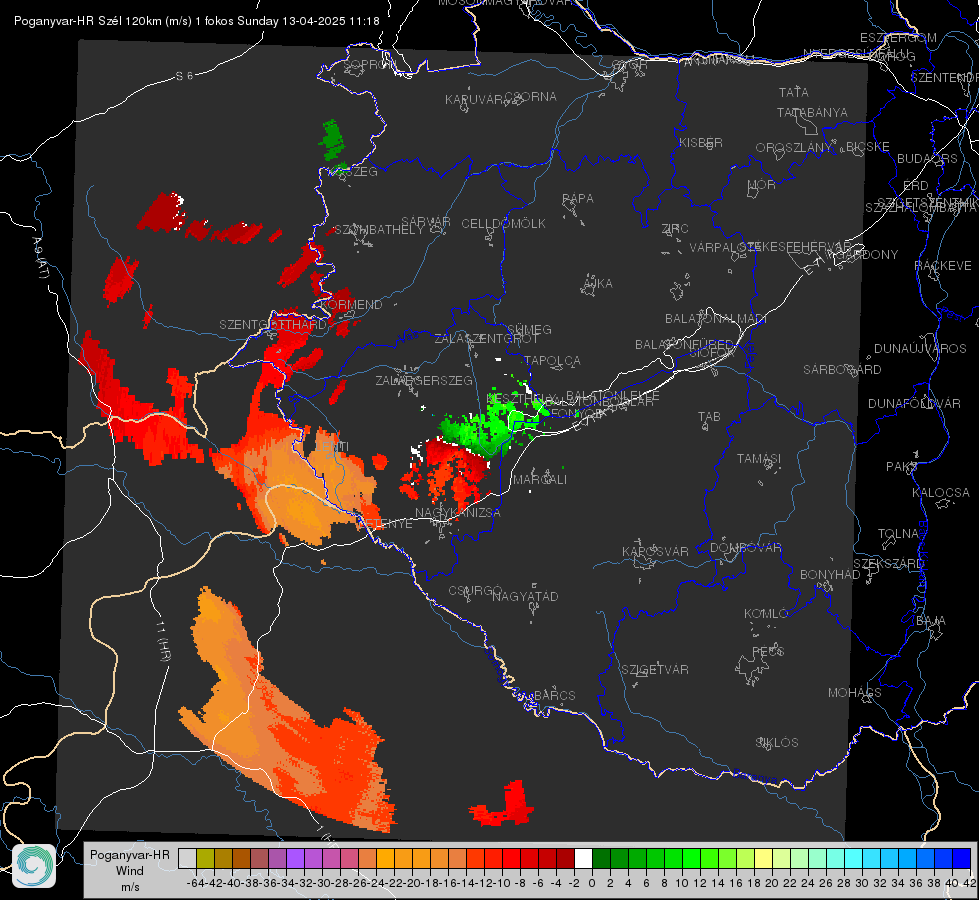Click the RÁCKEVE city label
Viewport: 979px width, 900px height.
coord(943,266)
